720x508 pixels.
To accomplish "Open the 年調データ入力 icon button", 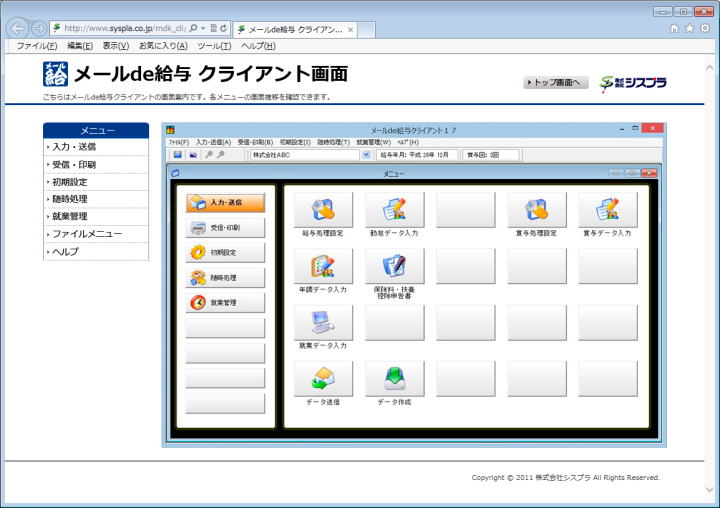I will pos(323,266).
